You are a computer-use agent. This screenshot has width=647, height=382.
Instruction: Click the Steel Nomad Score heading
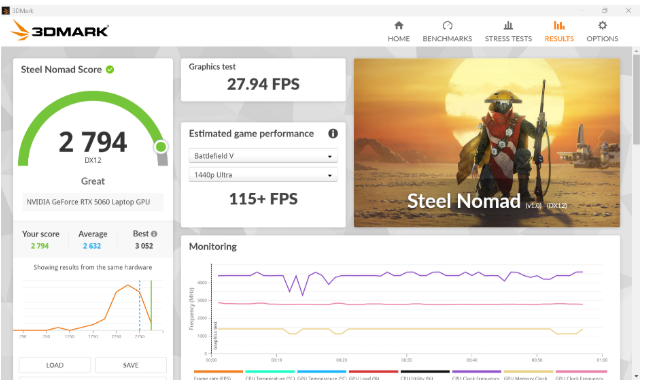[x=61, y=70]
